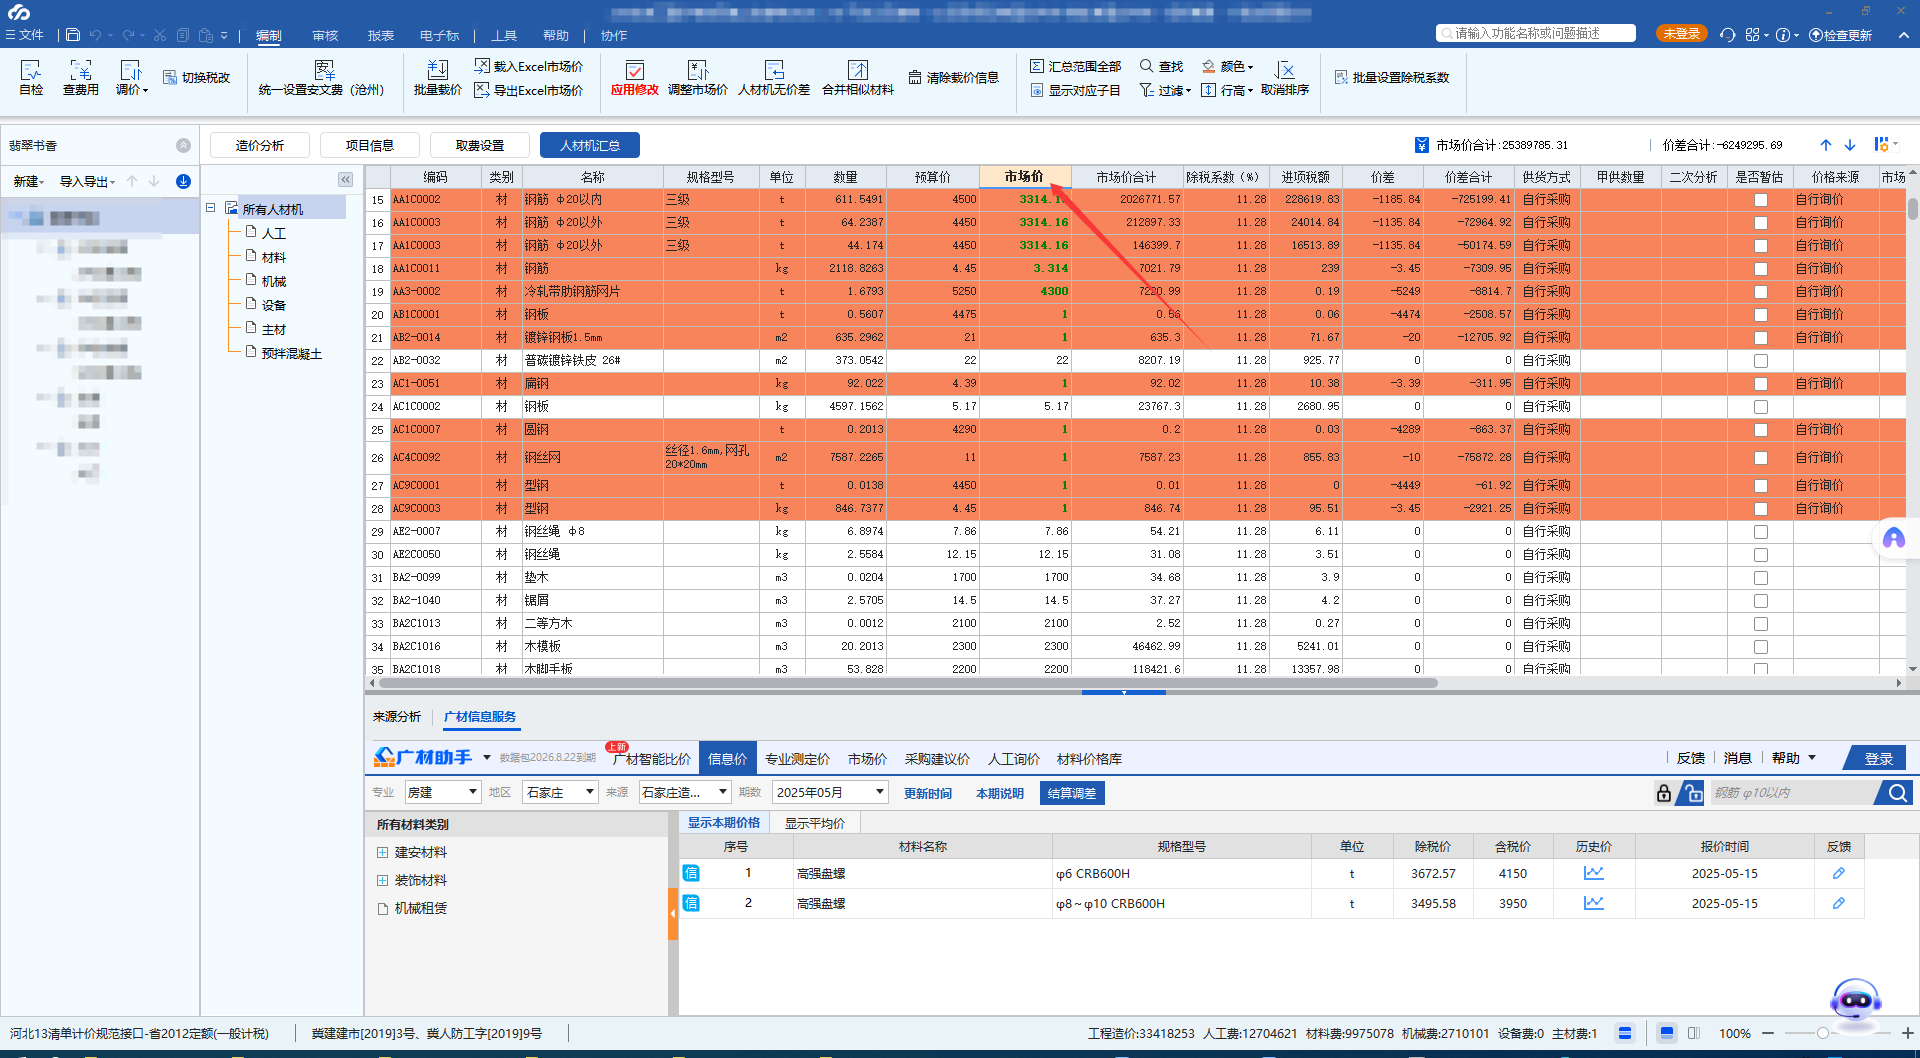Open the 过滤 filter dropdown
This screenshot has width=1920, height=1058.
[x=1166, y=90]
